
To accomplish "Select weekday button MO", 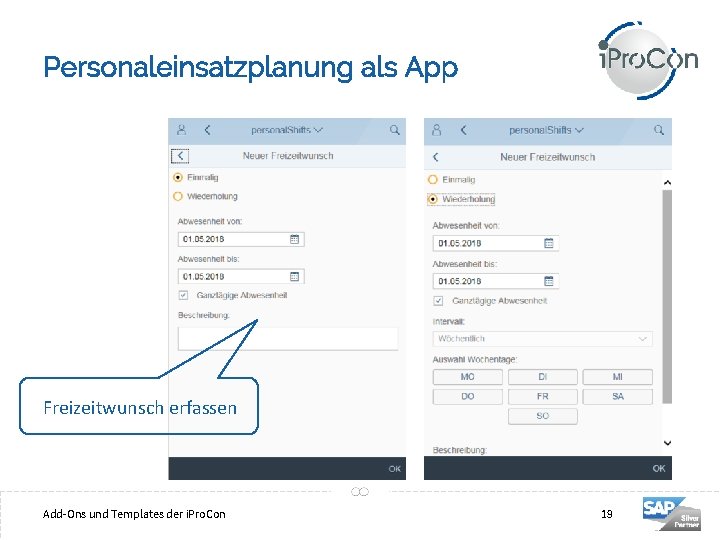I will 467,377.
